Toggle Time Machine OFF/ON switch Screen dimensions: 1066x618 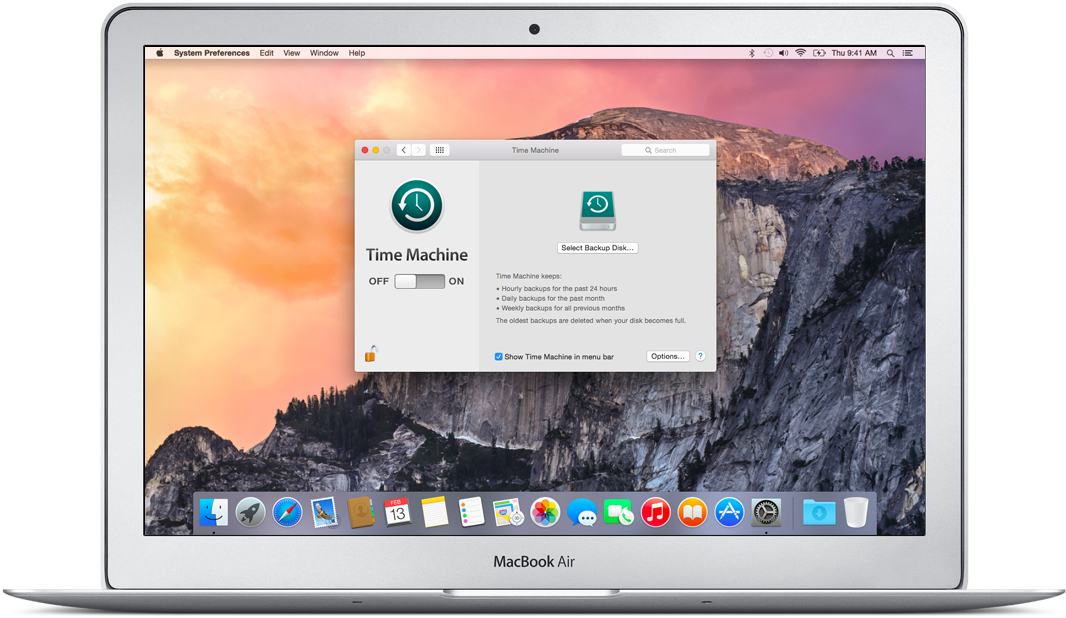pos(419,281)
